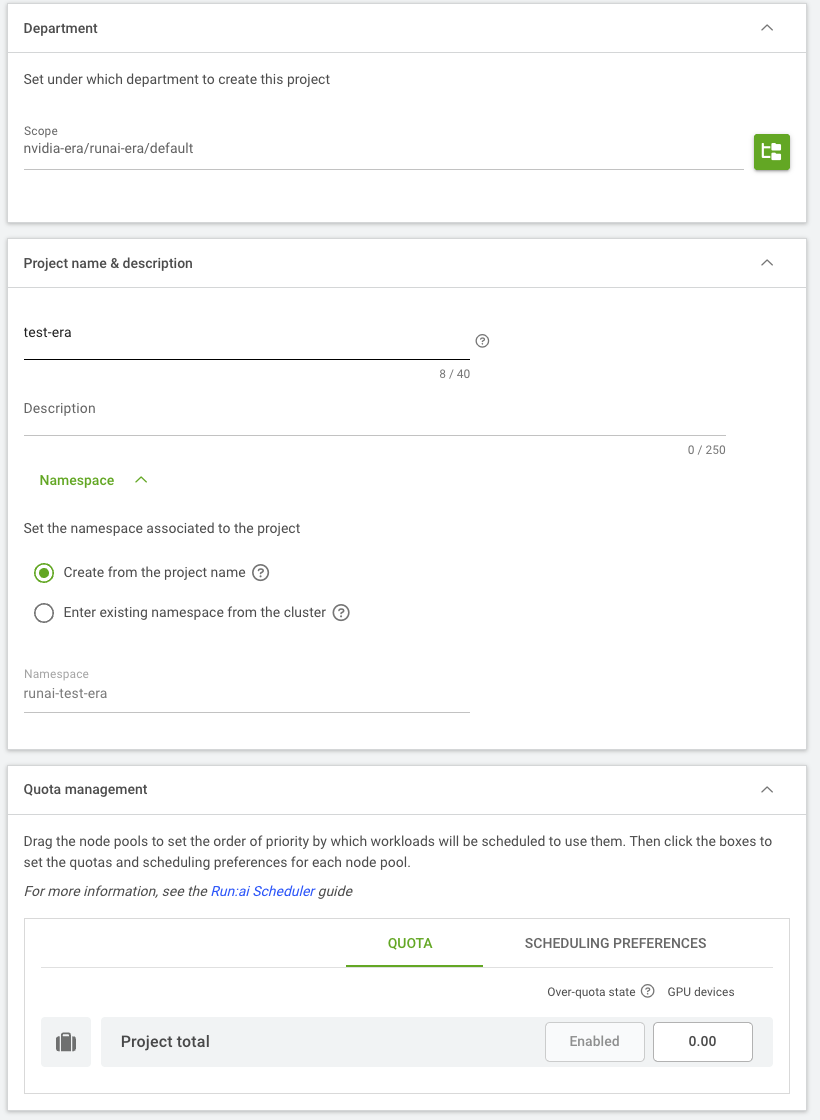Click the Enabled over-quota state button

click(x=594, y=1041)
